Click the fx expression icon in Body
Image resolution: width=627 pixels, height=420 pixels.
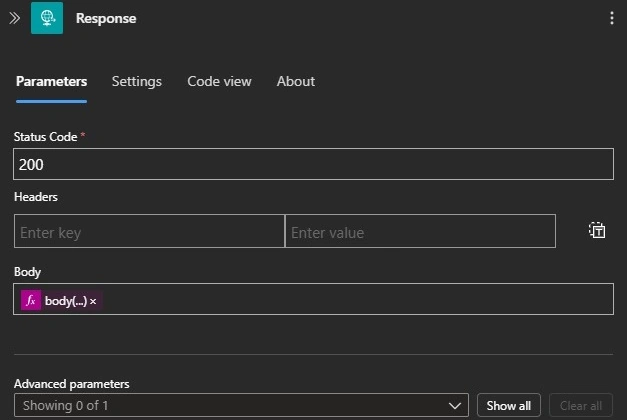[31, 300]
